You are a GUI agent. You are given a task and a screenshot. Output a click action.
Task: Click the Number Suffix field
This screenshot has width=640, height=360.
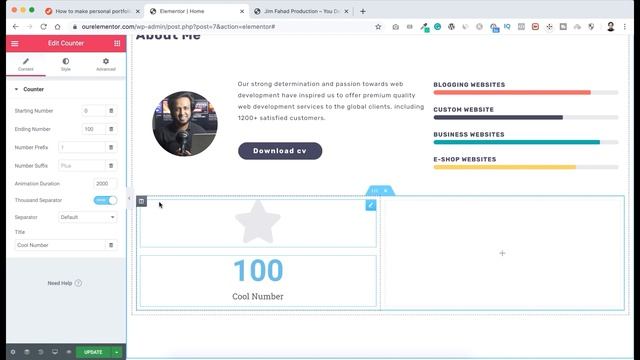click(x=82, y=166)
